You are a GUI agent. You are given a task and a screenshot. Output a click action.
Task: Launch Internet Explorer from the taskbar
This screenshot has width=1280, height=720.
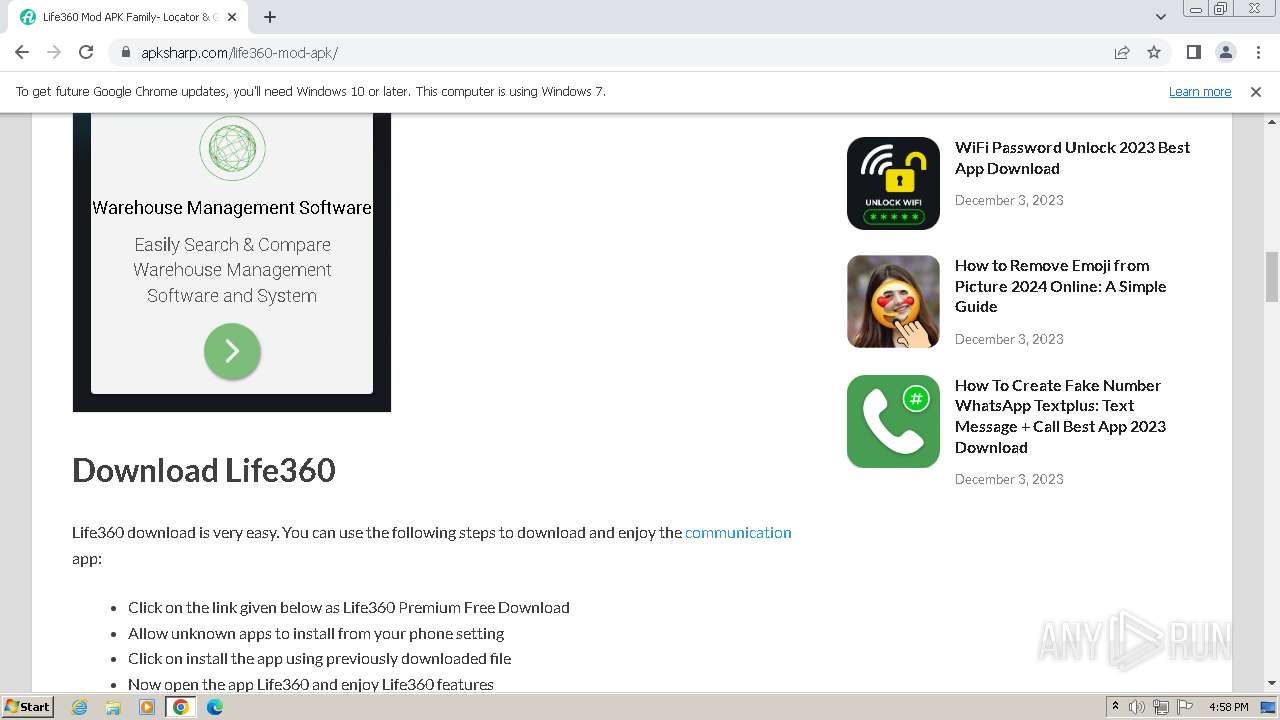80,707
